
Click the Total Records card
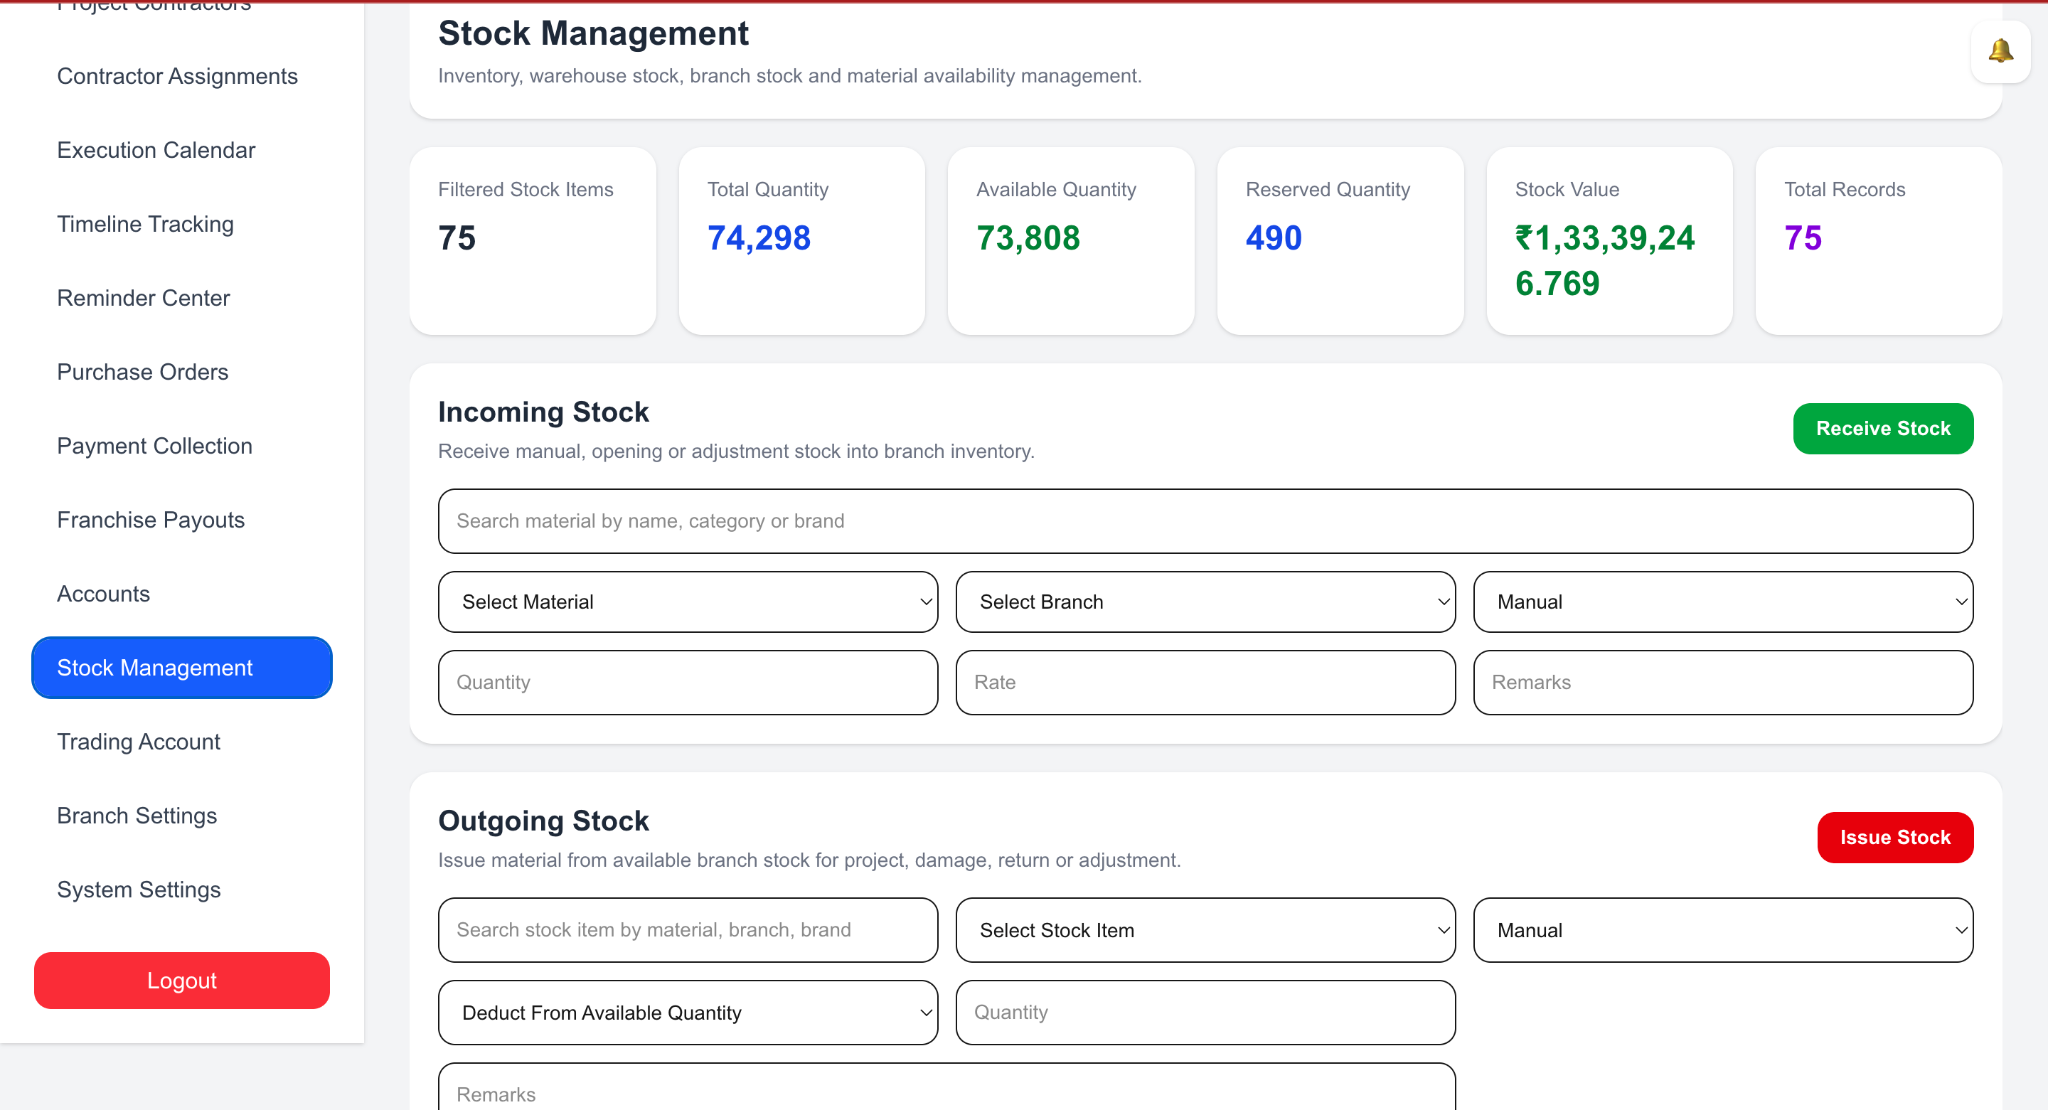tap(1879, 241)
